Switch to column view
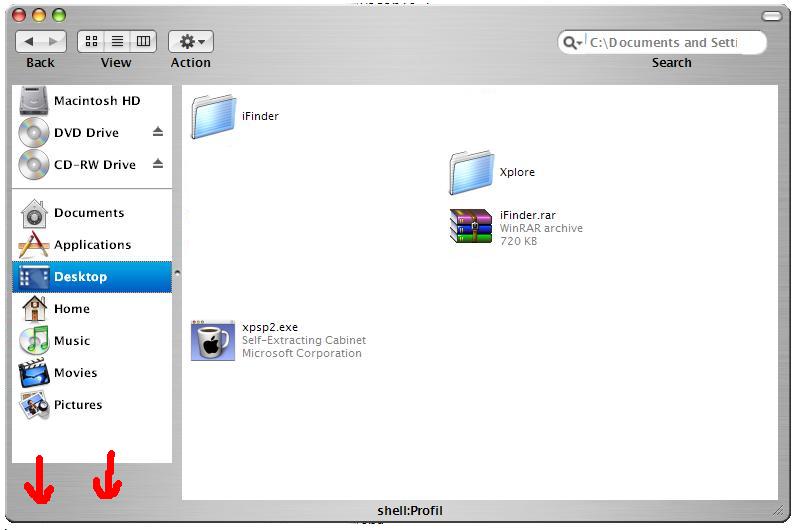 pyautogui.click(x=143, y=41)
